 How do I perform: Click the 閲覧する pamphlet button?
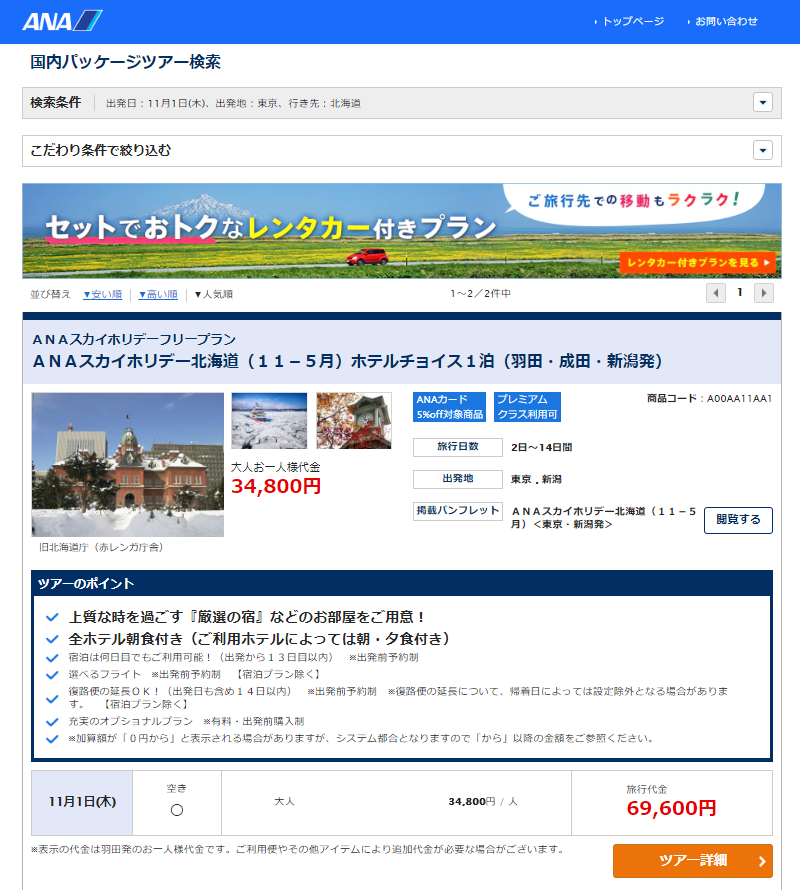[738, 520]
